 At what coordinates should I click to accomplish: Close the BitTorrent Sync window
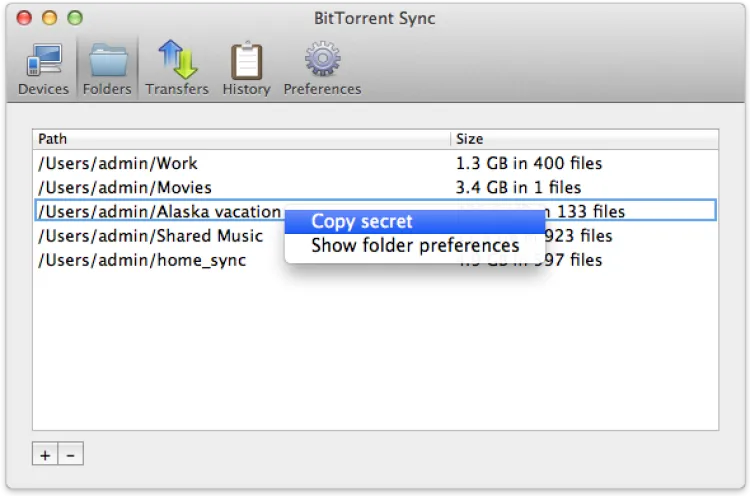(x=25, y=18)
